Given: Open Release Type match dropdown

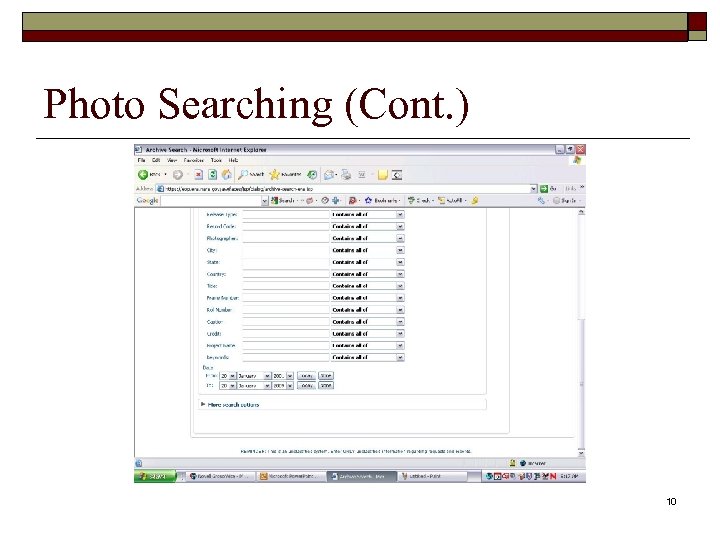Looking at the screenshot, I should [367, 214].
